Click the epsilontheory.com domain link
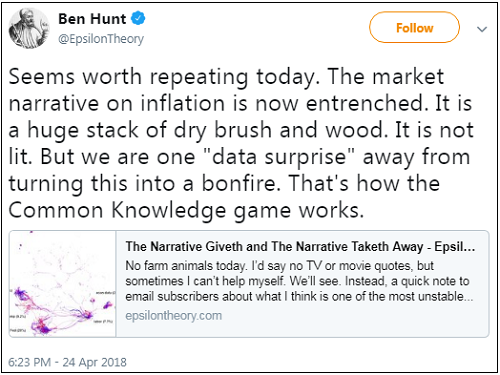This screenshot has width=500, height=375. point(174,315)
